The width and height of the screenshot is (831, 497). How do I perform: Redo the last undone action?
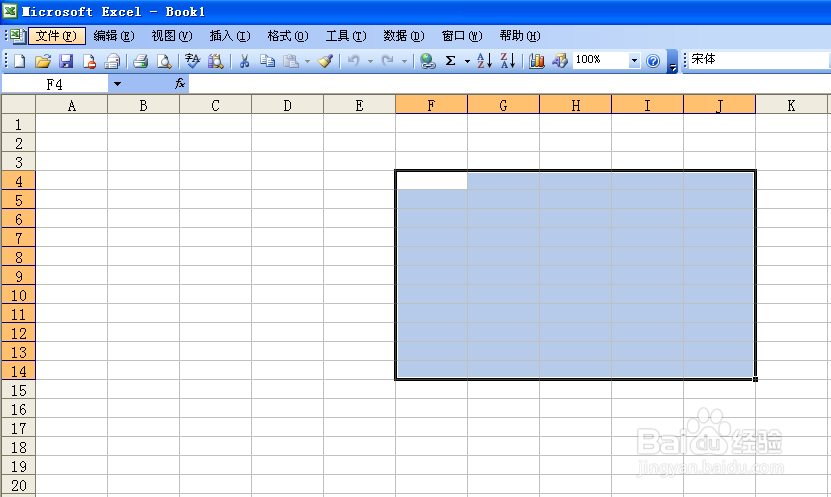pyautogui.click(x=388, y=61)
